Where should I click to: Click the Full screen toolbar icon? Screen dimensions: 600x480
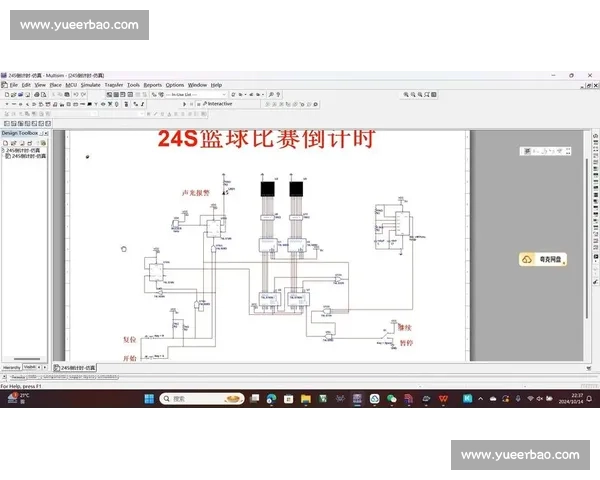(434, 95)
